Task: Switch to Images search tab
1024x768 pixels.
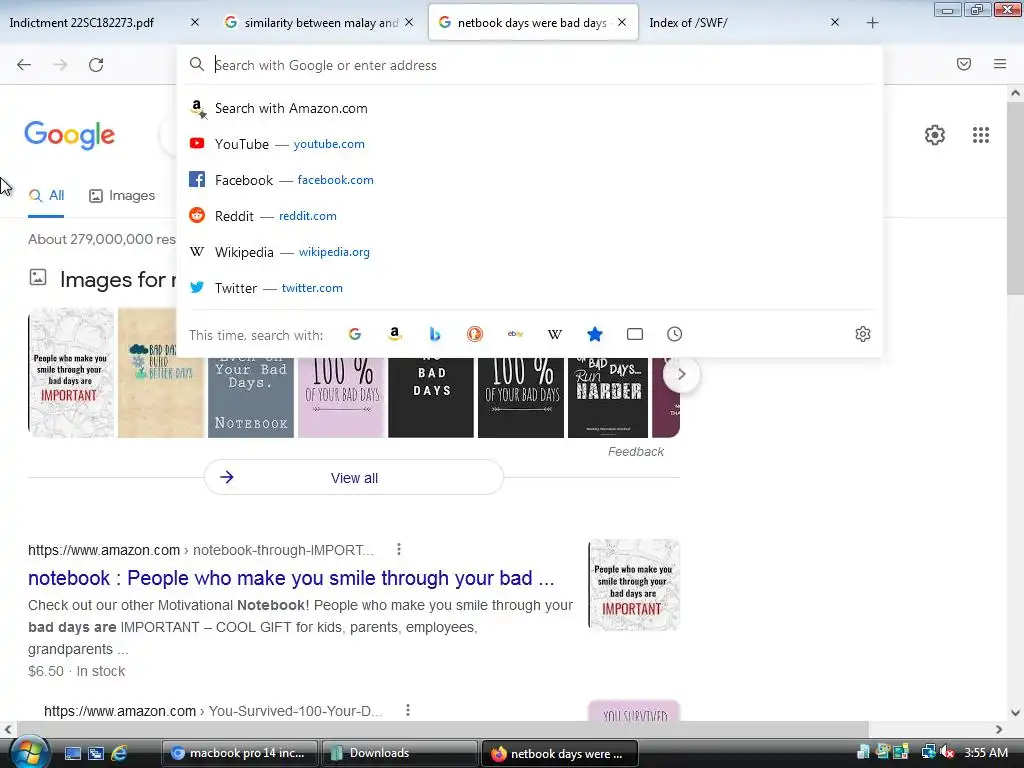Action: (122, 196)
